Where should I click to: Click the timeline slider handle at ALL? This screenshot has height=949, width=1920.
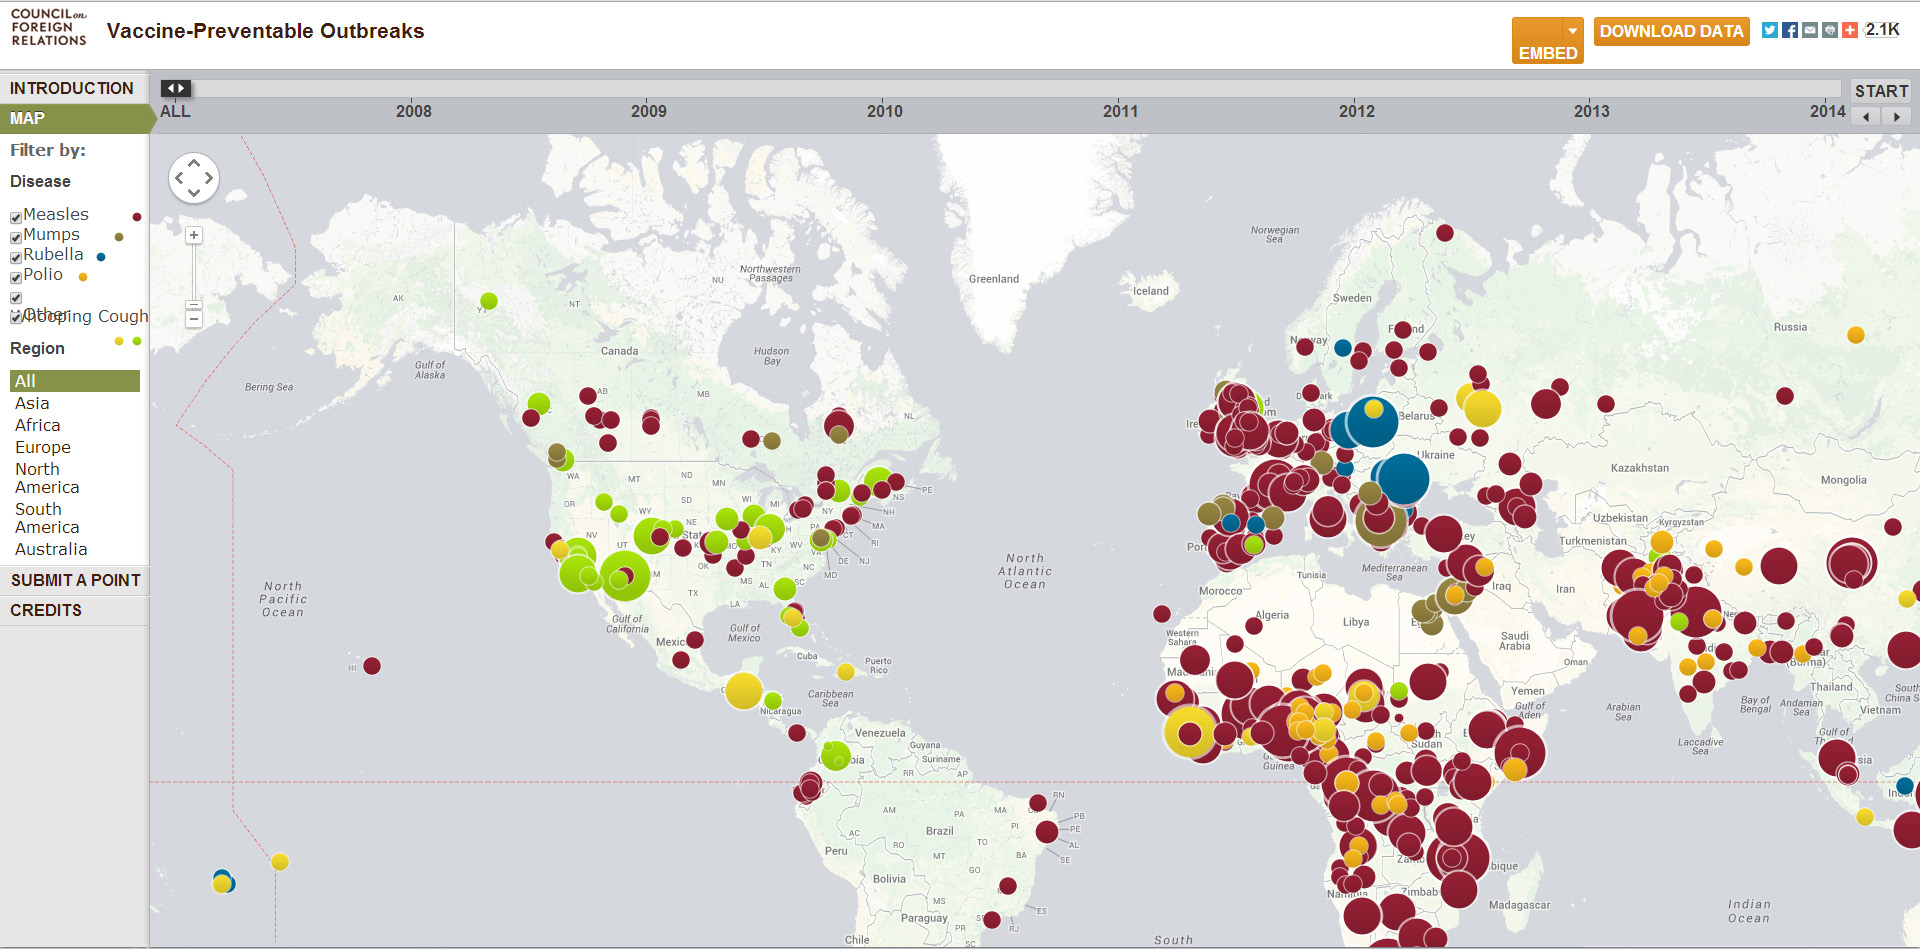176,89
